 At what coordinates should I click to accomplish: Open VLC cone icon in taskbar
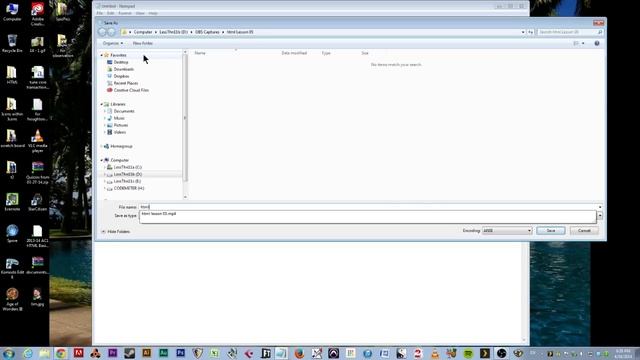pyautogui.click(x=435, y=353)
